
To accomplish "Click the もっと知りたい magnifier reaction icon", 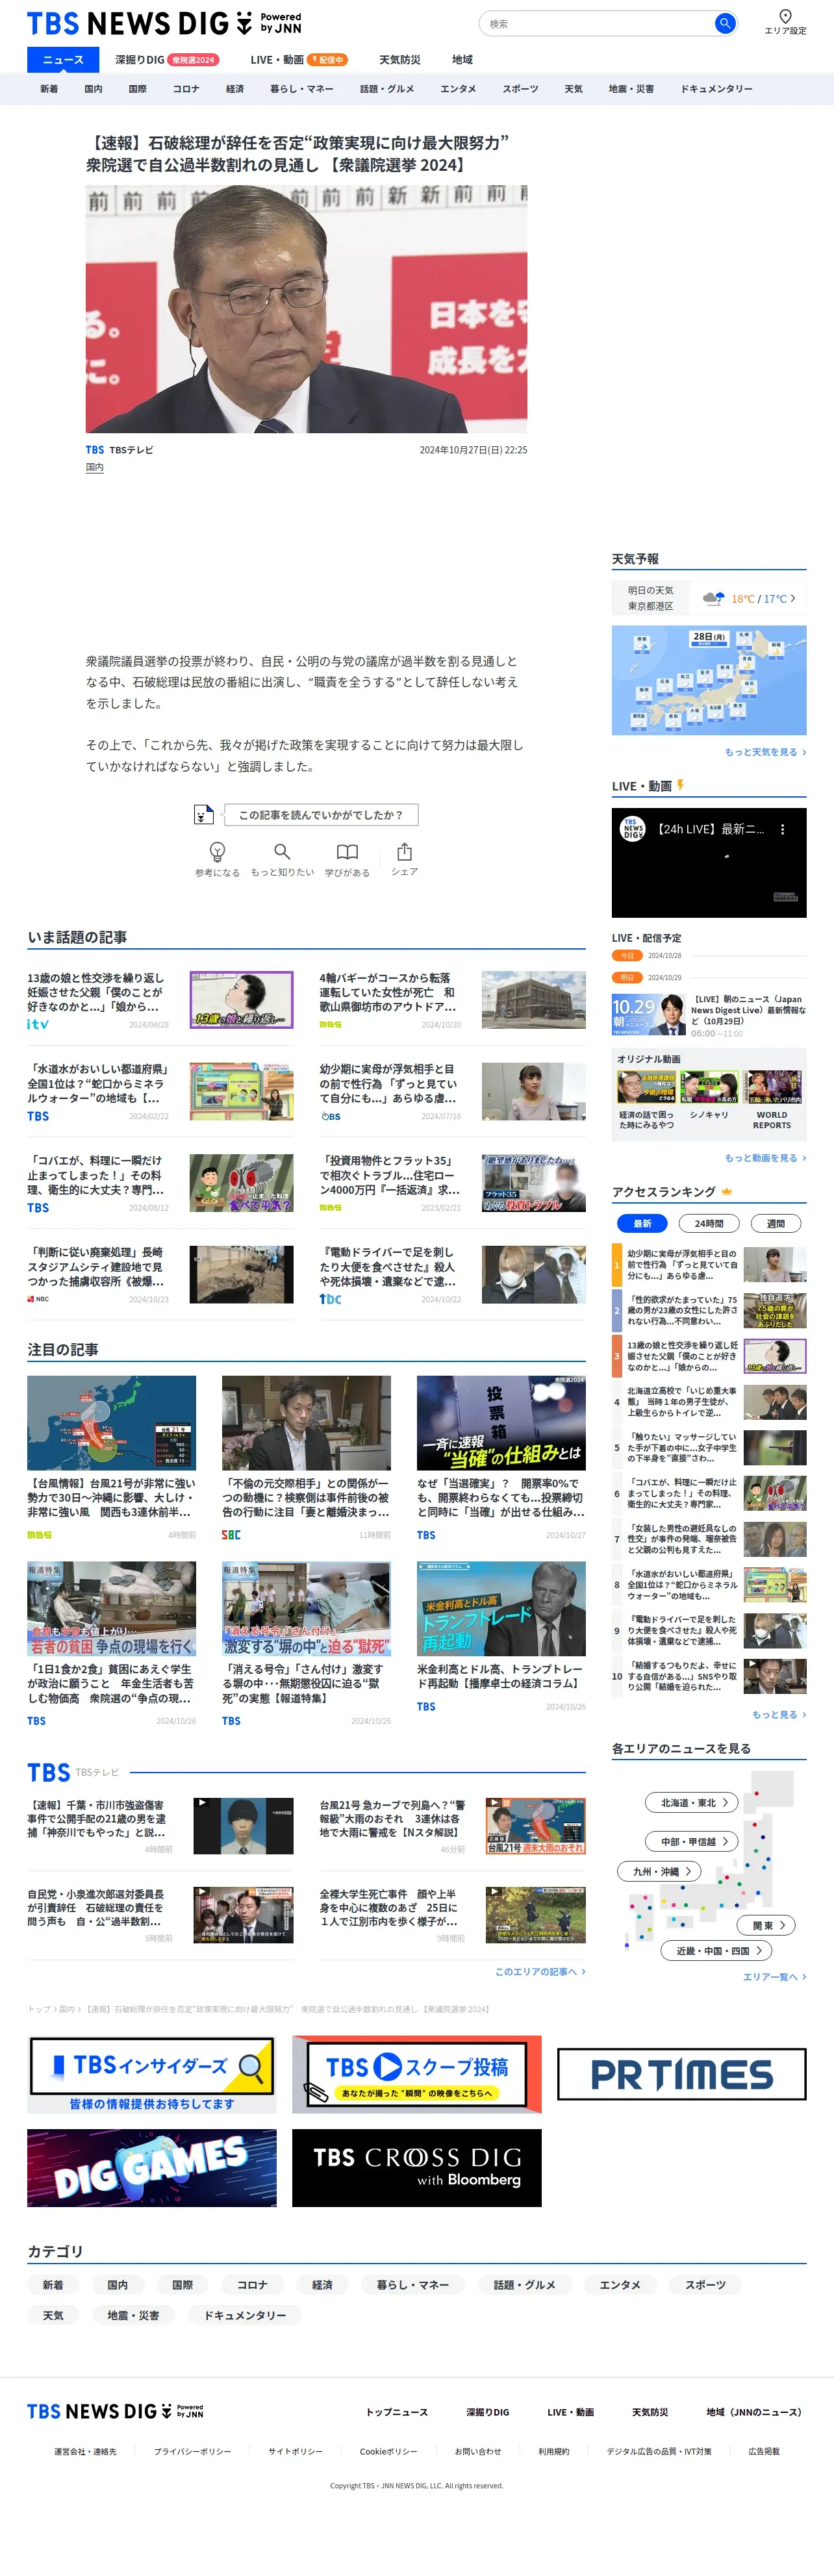I will pyautogui.click(x=282, y=851).
